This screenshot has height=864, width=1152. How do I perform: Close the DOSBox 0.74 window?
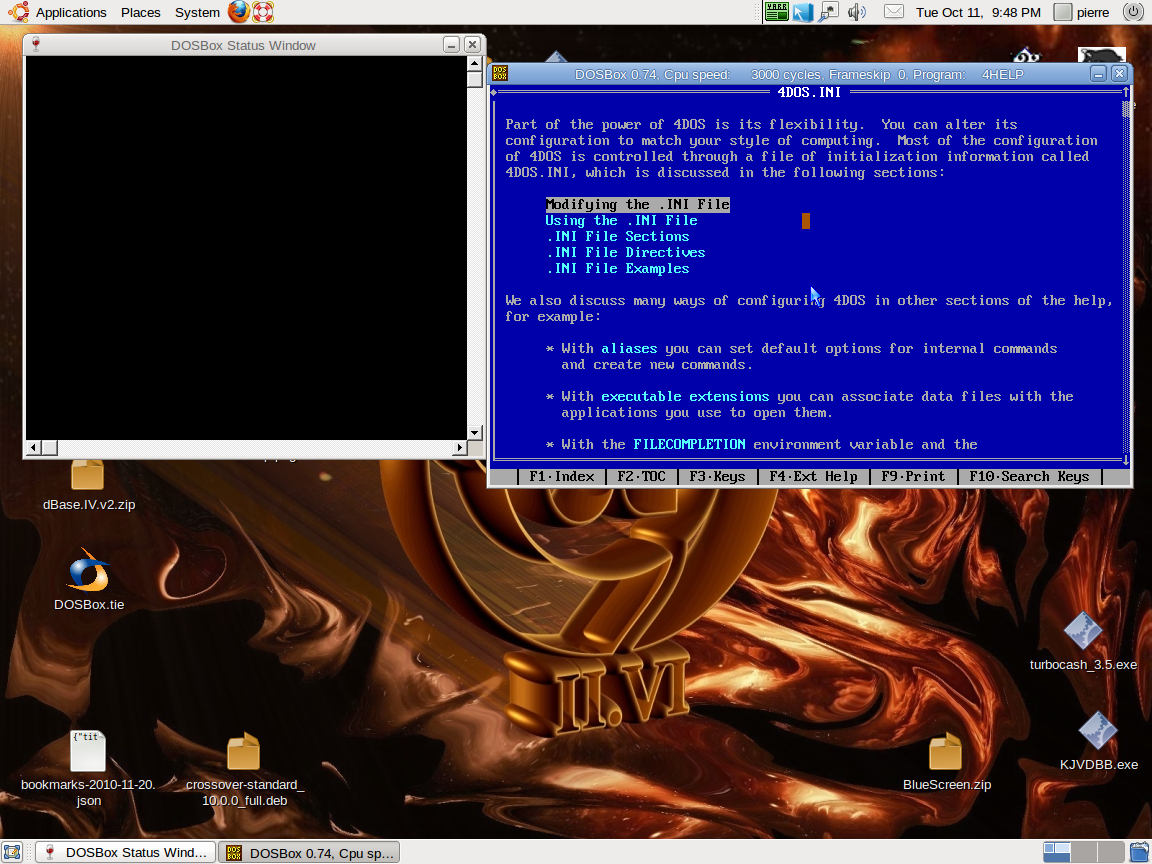click(1119, 73)
